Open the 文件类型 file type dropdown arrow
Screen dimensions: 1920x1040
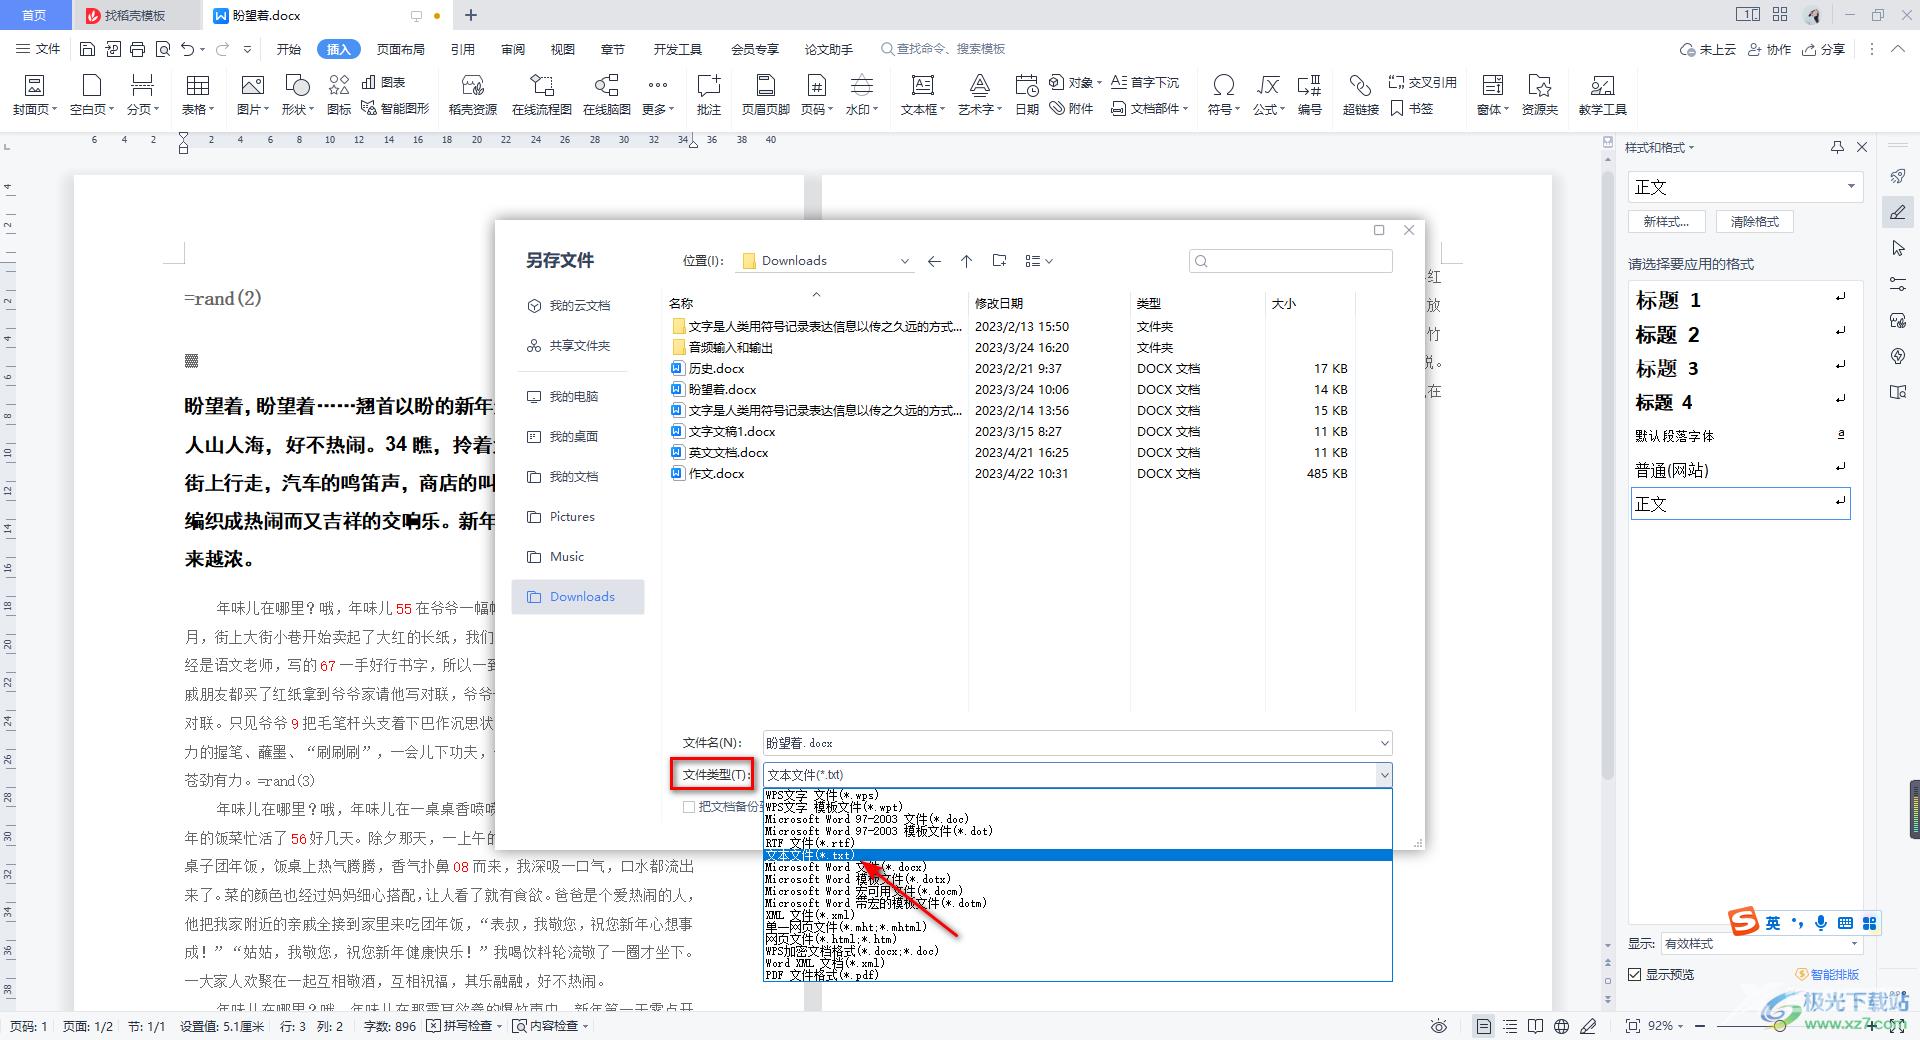tap(1384, 775)
